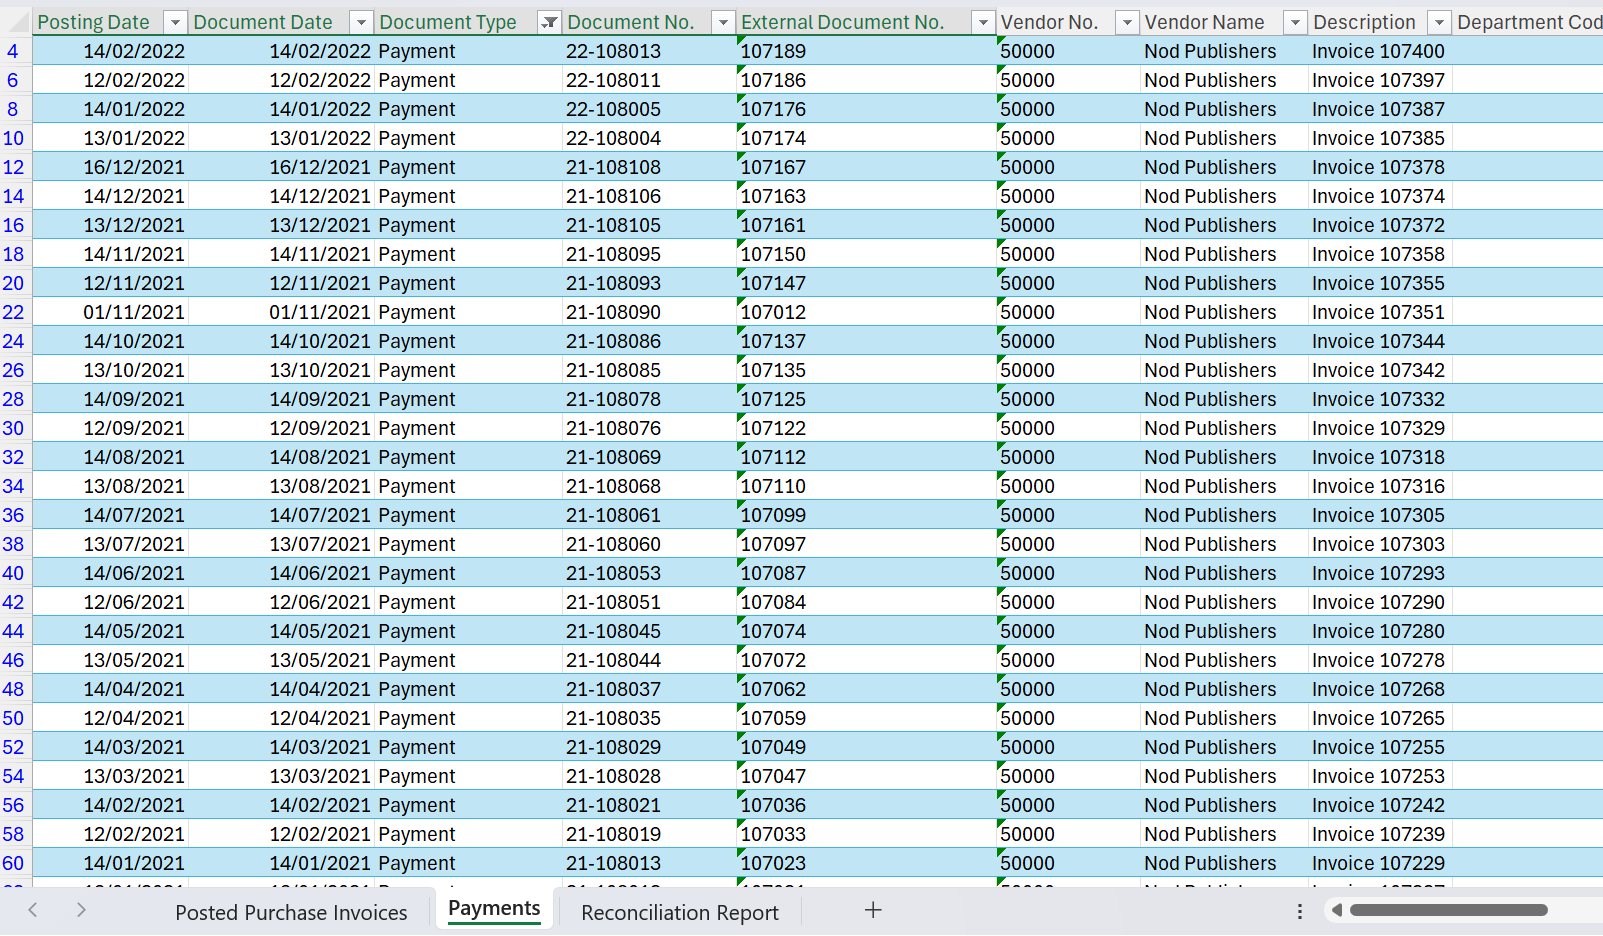Screen dimensions: 1603x936
Task: Open the Description column filter dropdown
Action: [x=1439, y=22]
